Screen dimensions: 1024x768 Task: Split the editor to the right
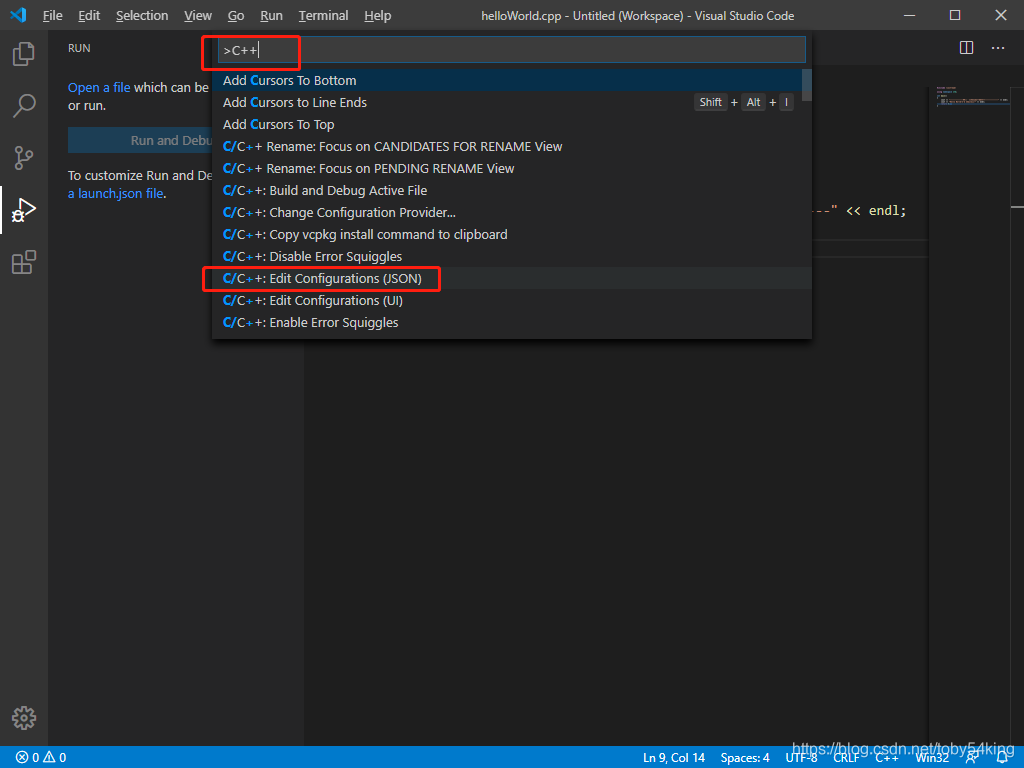coord(967,48)
